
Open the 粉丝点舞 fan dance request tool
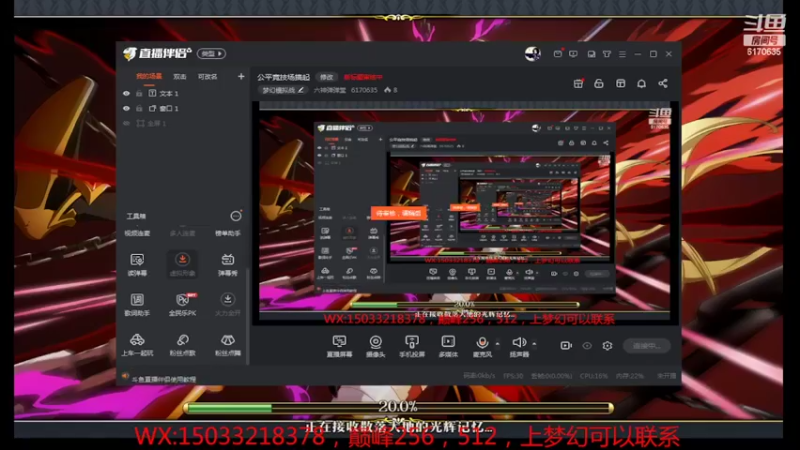click(228, 345)
